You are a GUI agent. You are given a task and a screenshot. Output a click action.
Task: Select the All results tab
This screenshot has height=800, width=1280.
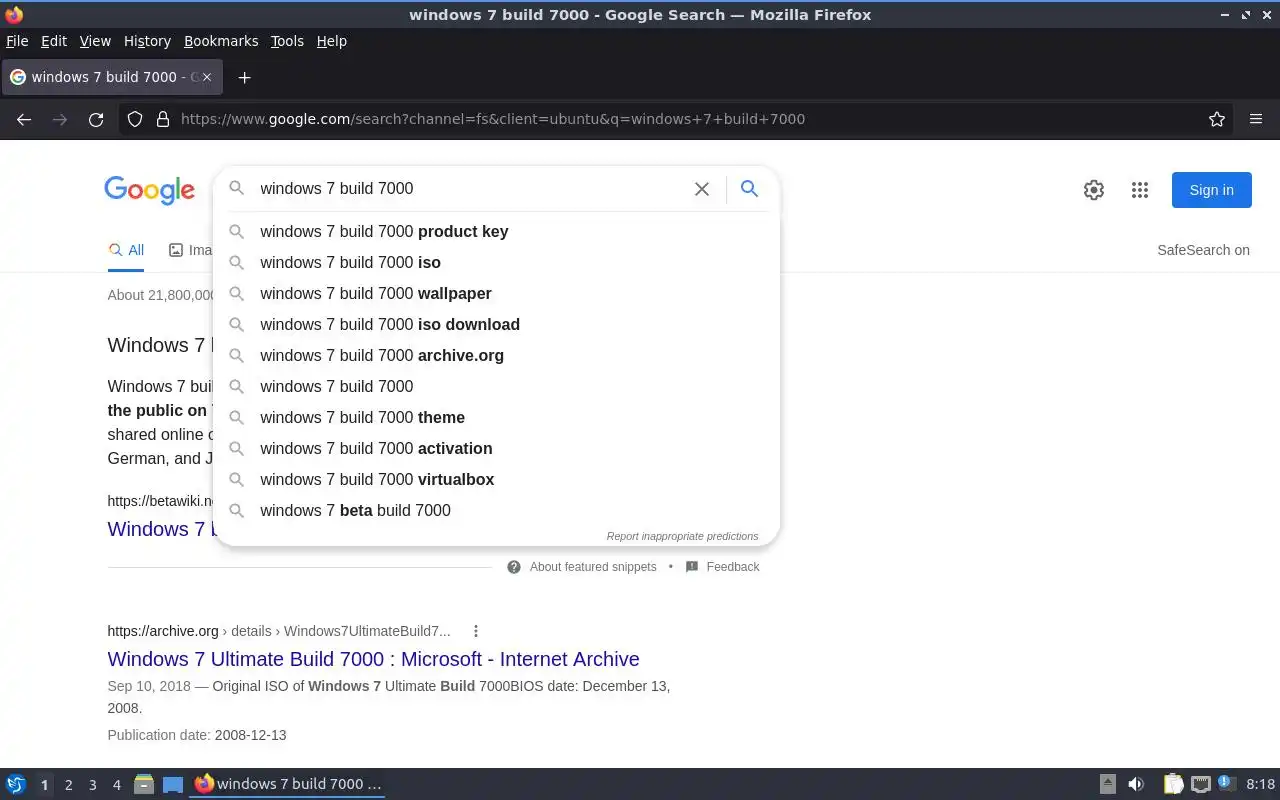point(126,250)
